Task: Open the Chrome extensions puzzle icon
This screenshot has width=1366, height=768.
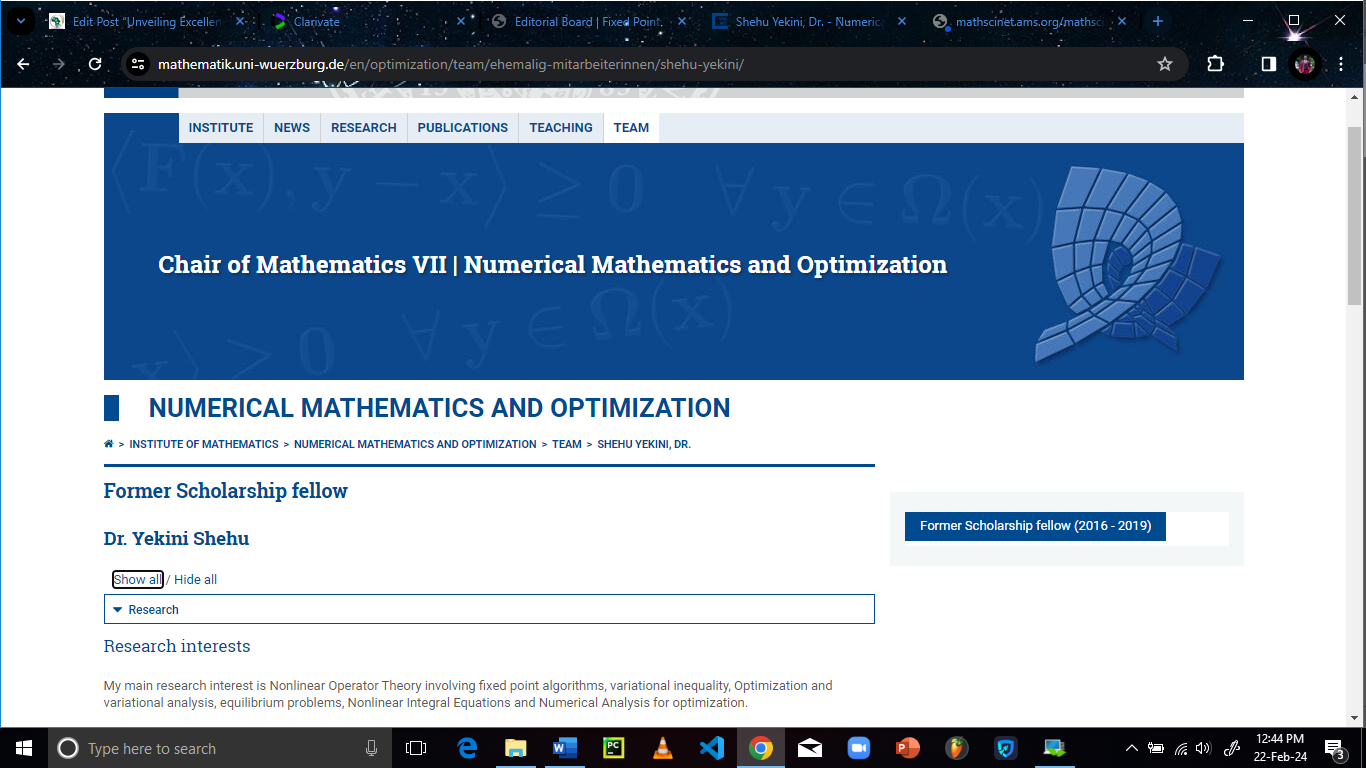Action: (x=1215, y=64)
